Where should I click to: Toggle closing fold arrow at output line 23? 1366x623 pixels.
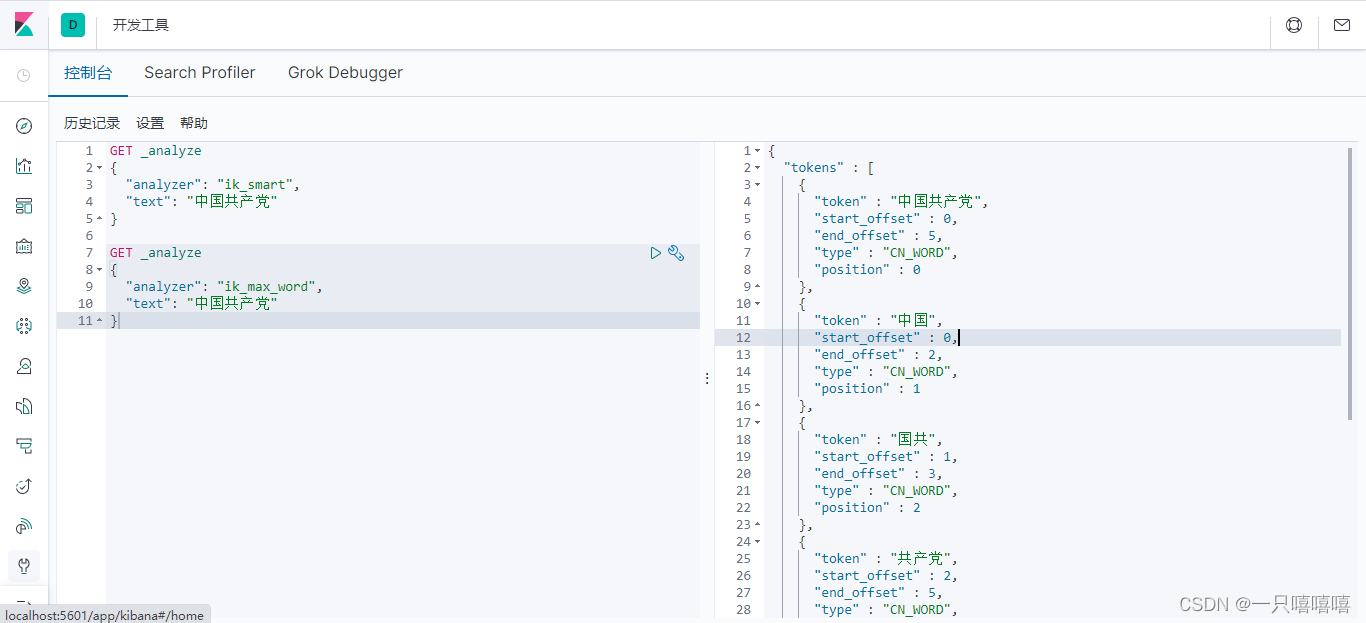757,525
